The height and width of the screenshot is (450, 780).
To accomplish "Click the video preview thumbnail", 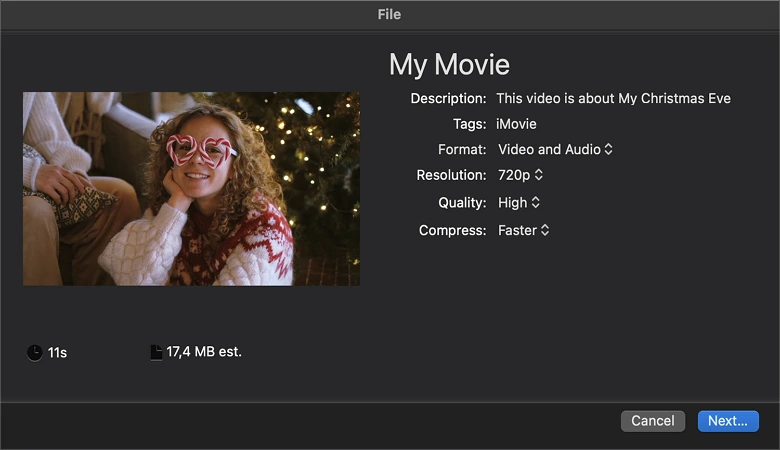I will coord(192,189).
